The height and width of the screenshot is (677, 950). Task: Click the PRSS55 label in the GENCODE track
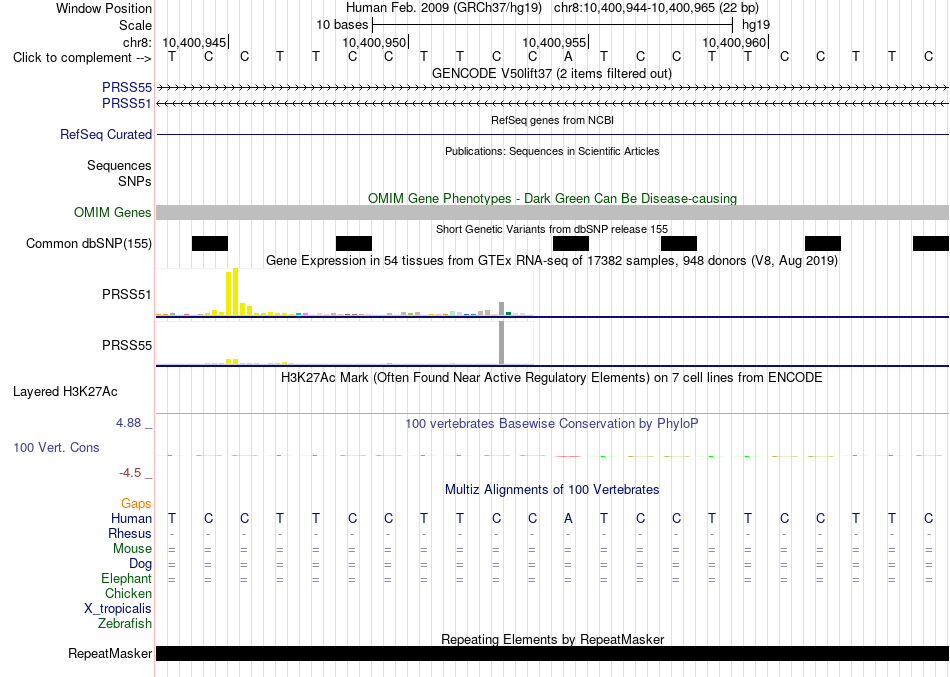[127, 87]
